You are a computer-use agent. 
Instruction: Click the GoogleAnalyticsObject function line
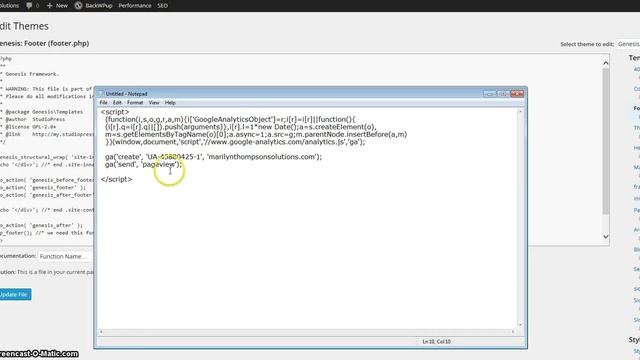(x=230, y=119)
